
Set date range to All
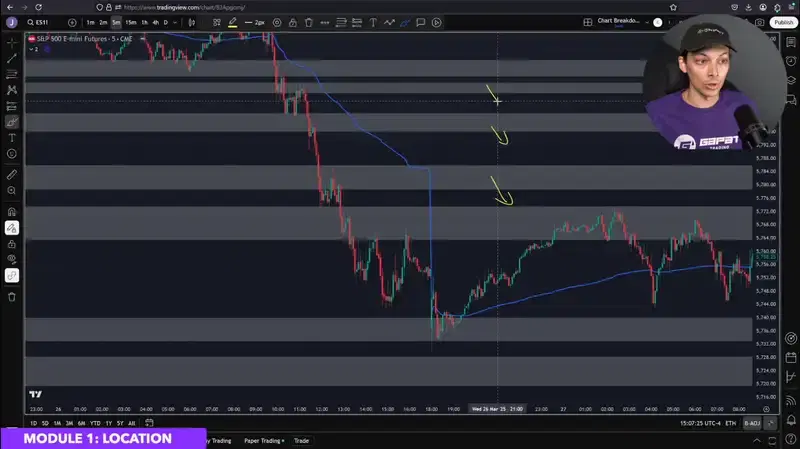click(132, 423)
